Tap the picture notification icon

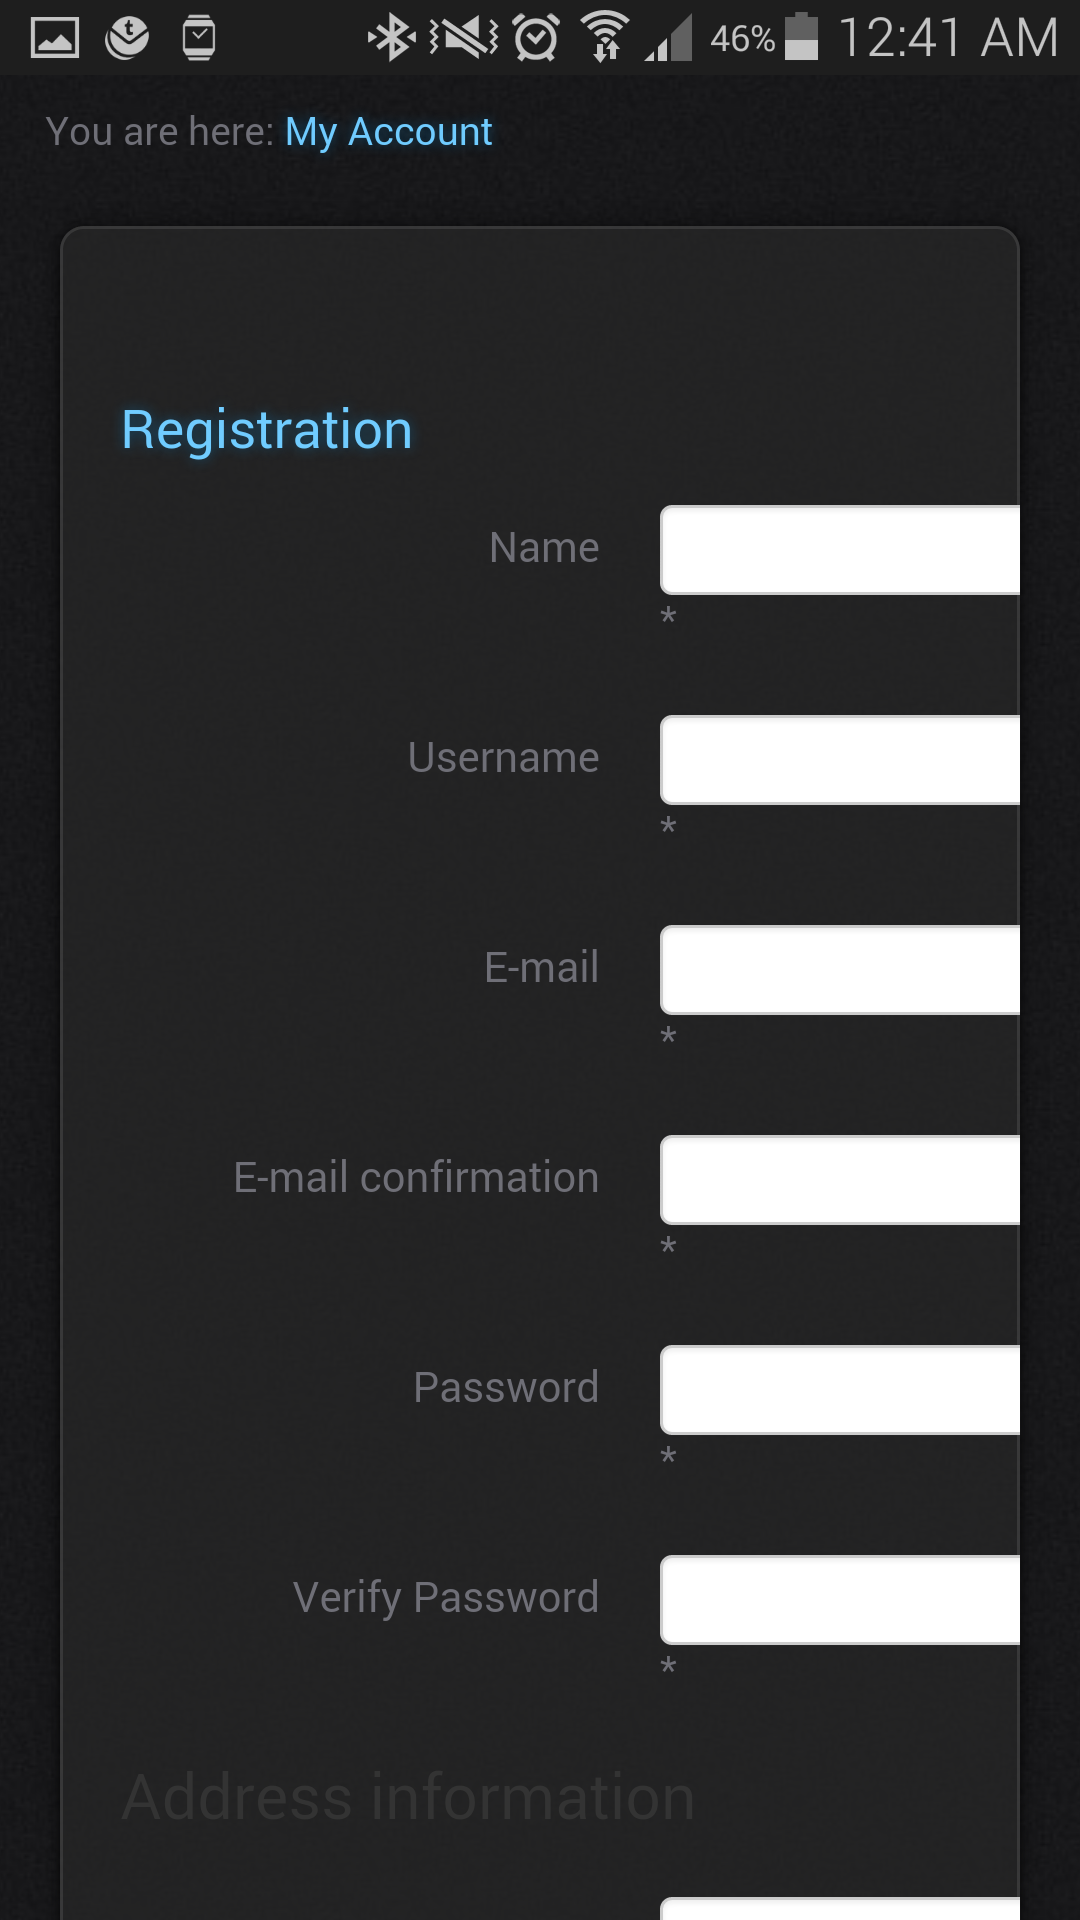[x=55, y=38]
